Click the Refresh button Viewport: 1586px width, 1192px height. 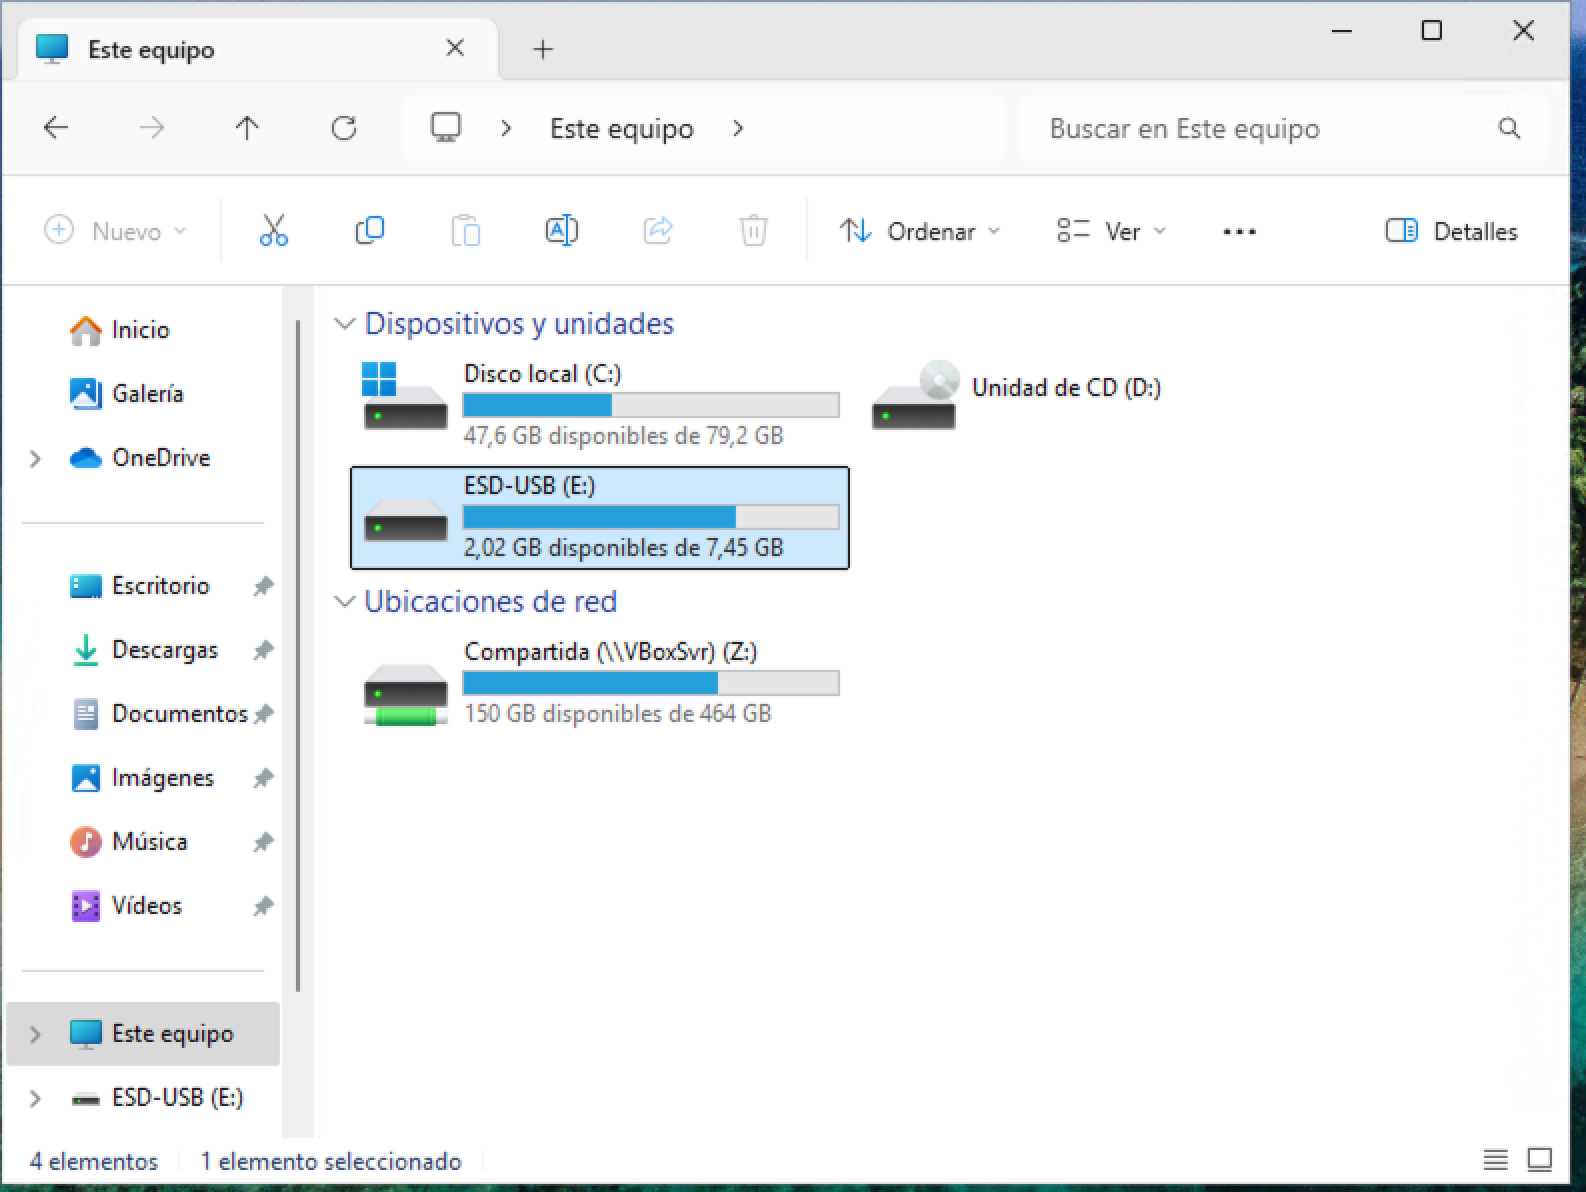(344, 128)
